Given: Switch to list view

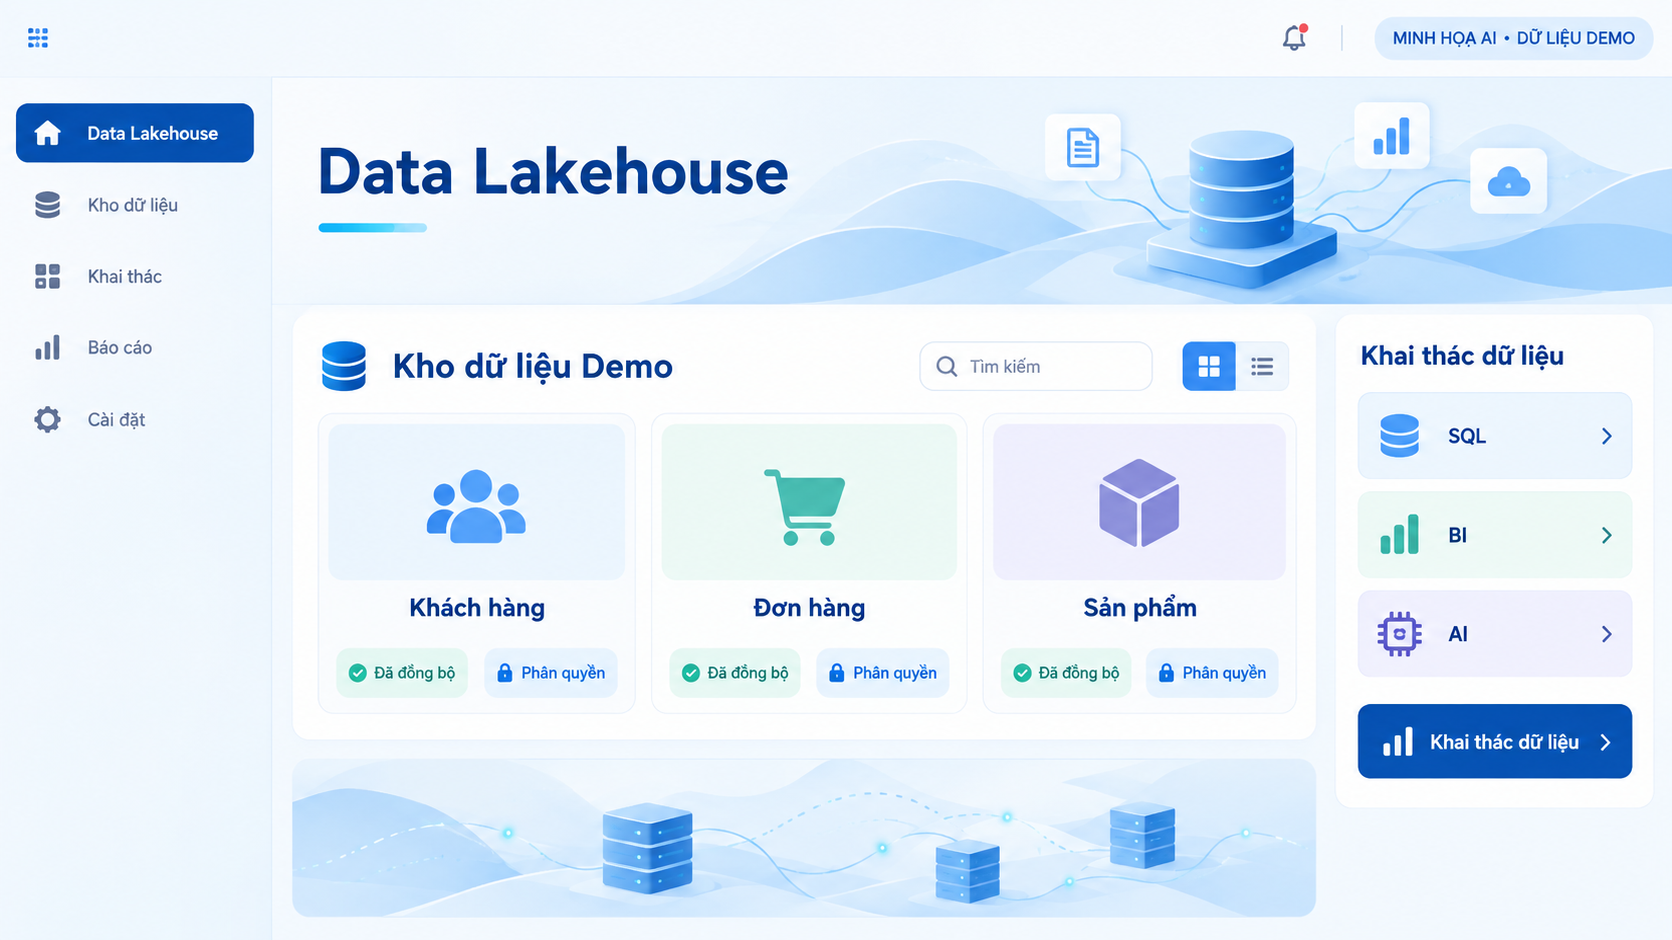Looking at the screenshot, I should [x=1262, y=366].
